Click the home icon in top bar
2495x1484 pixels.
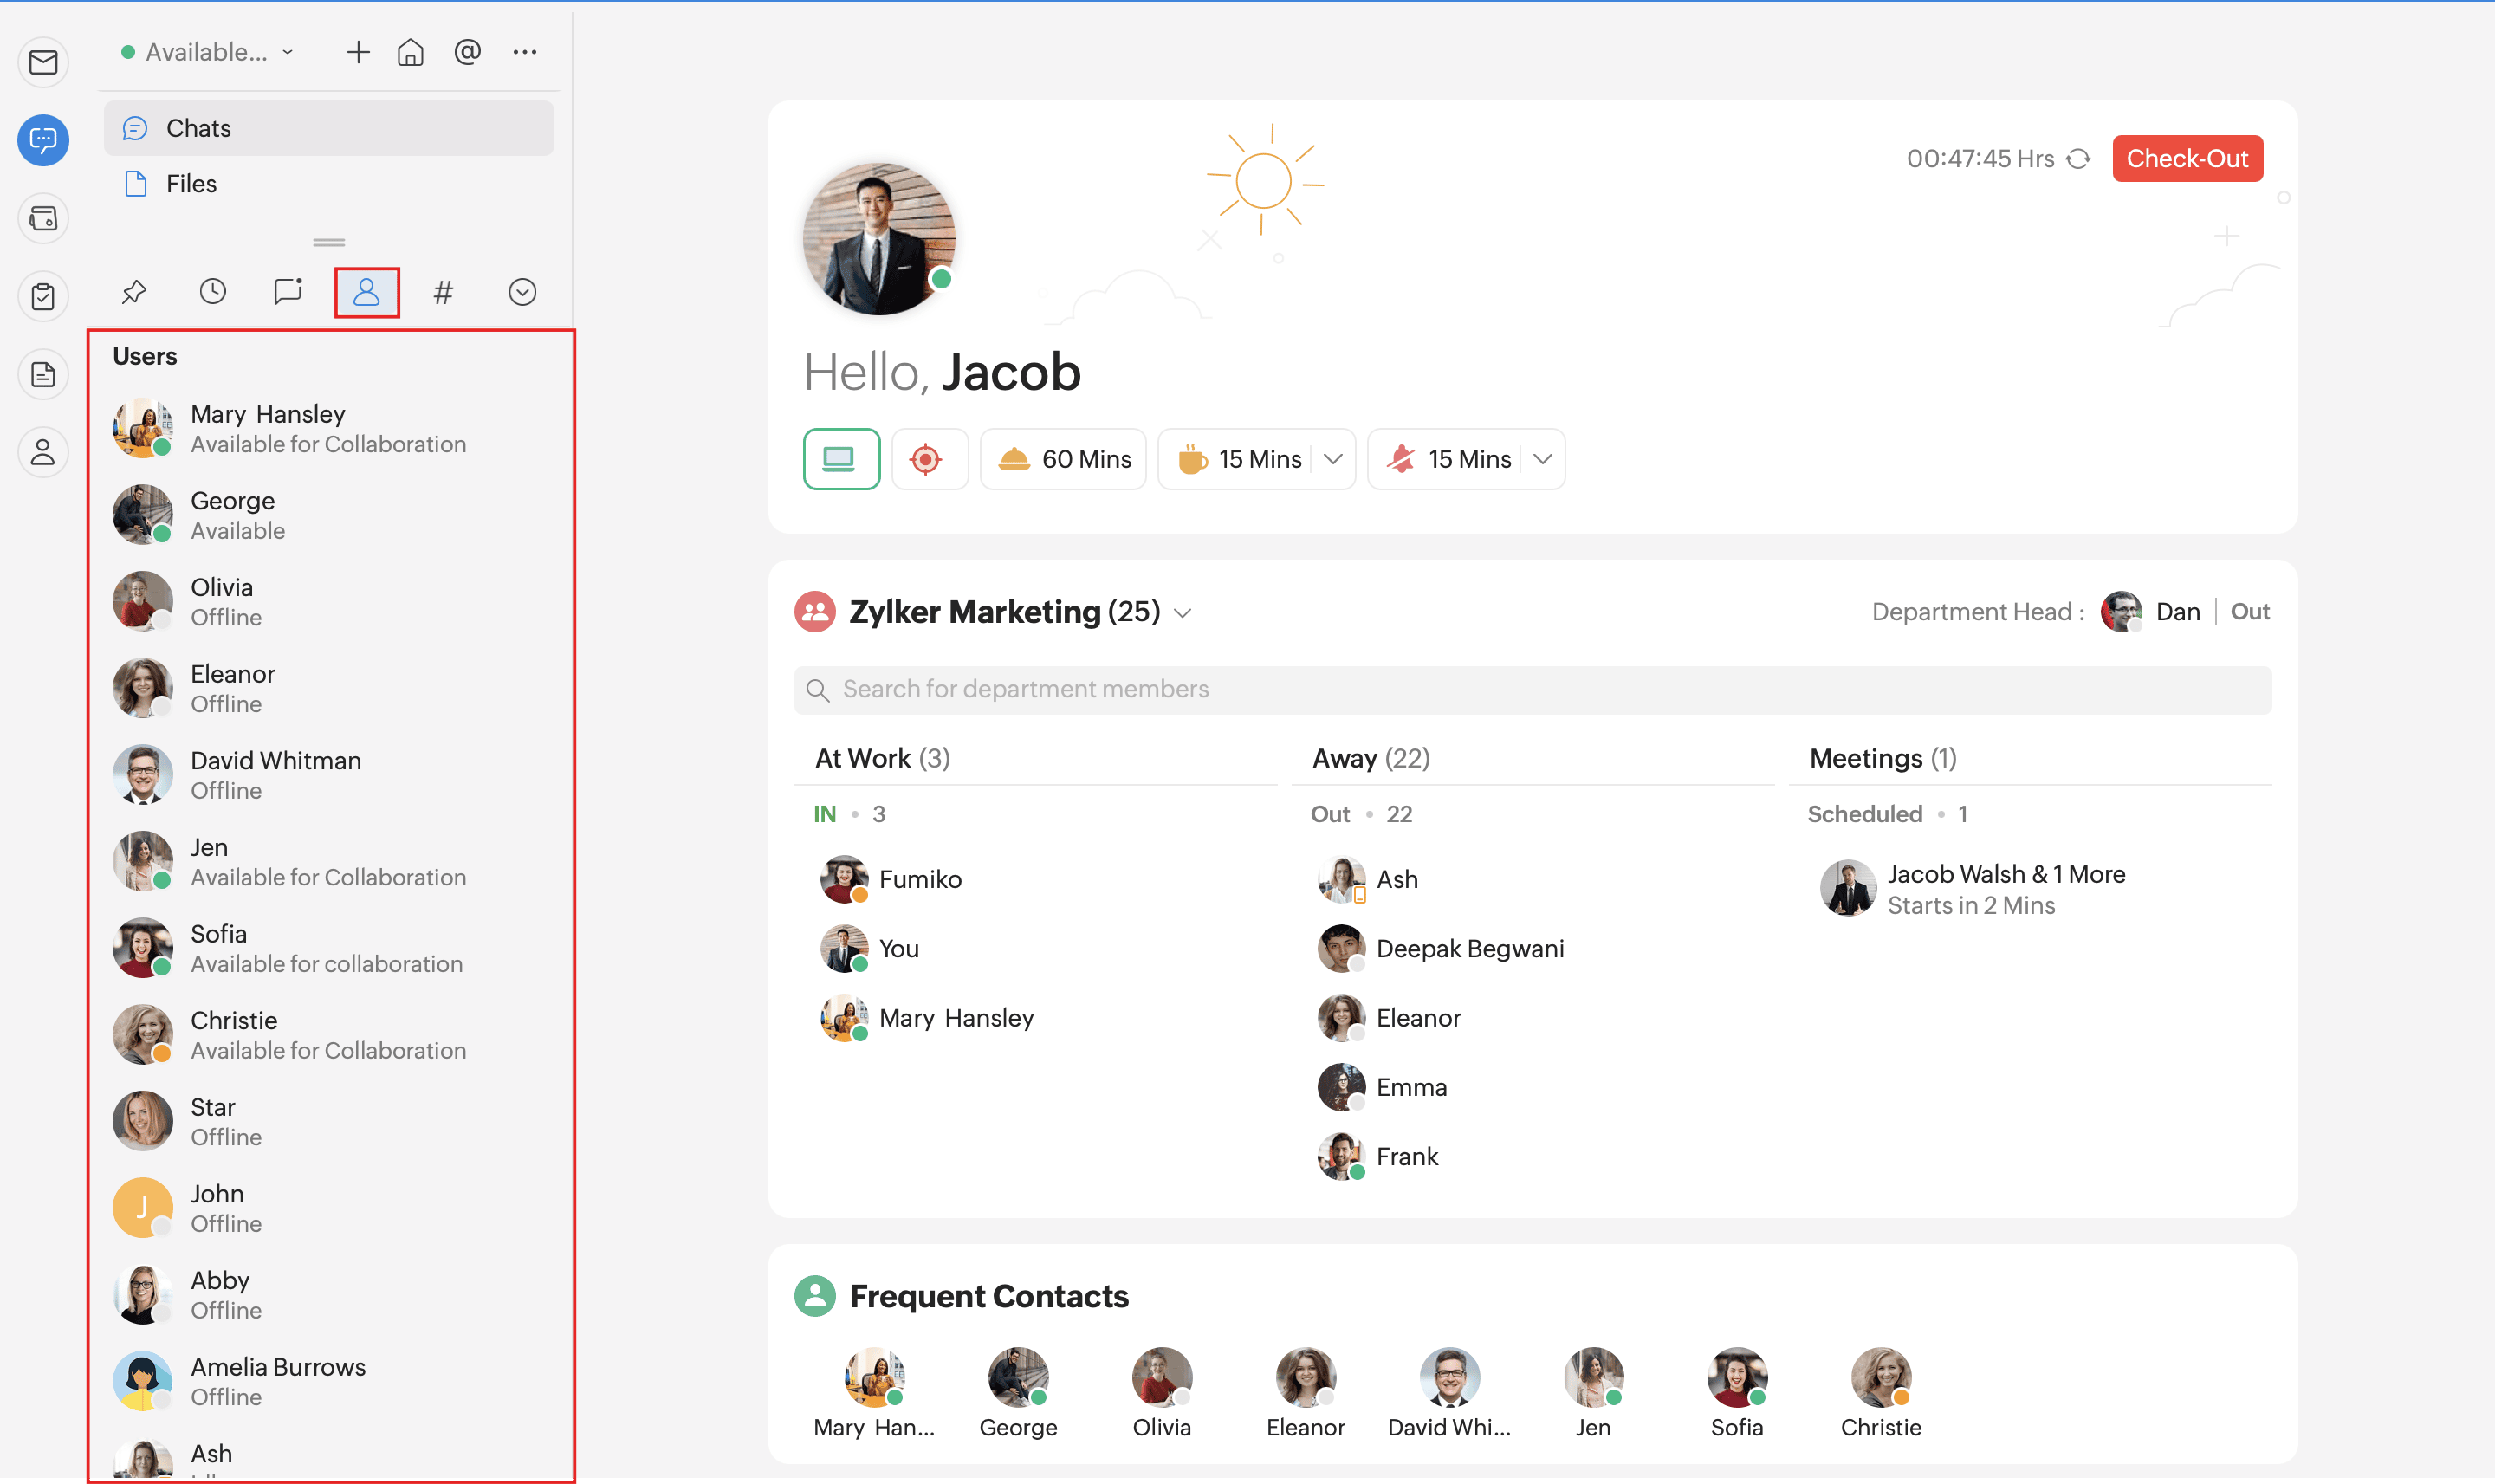(410, 52)
